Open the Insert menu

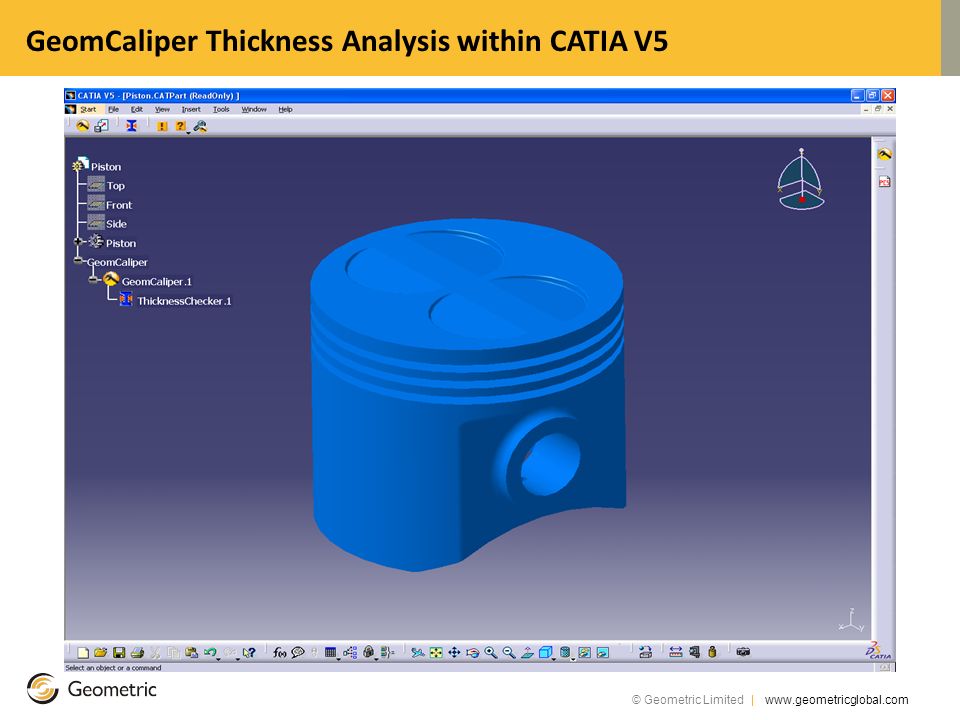pyautogui.click(x=191, y=110)
